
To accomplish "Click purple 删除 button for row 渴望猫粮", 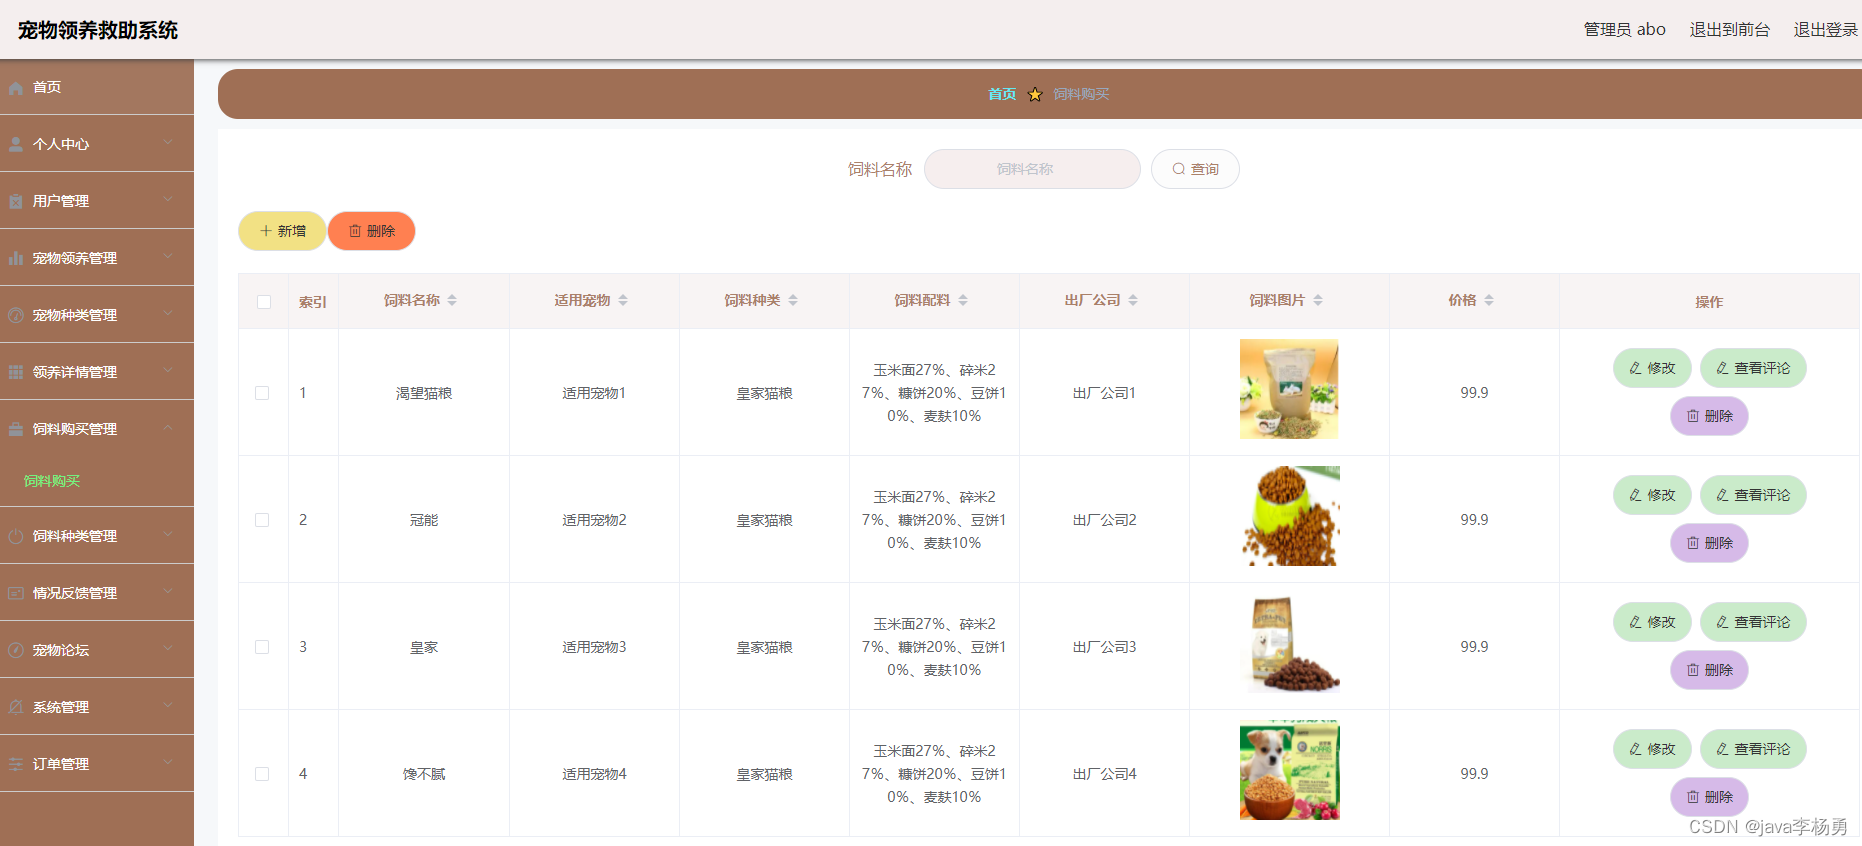I will point(1709,416).
